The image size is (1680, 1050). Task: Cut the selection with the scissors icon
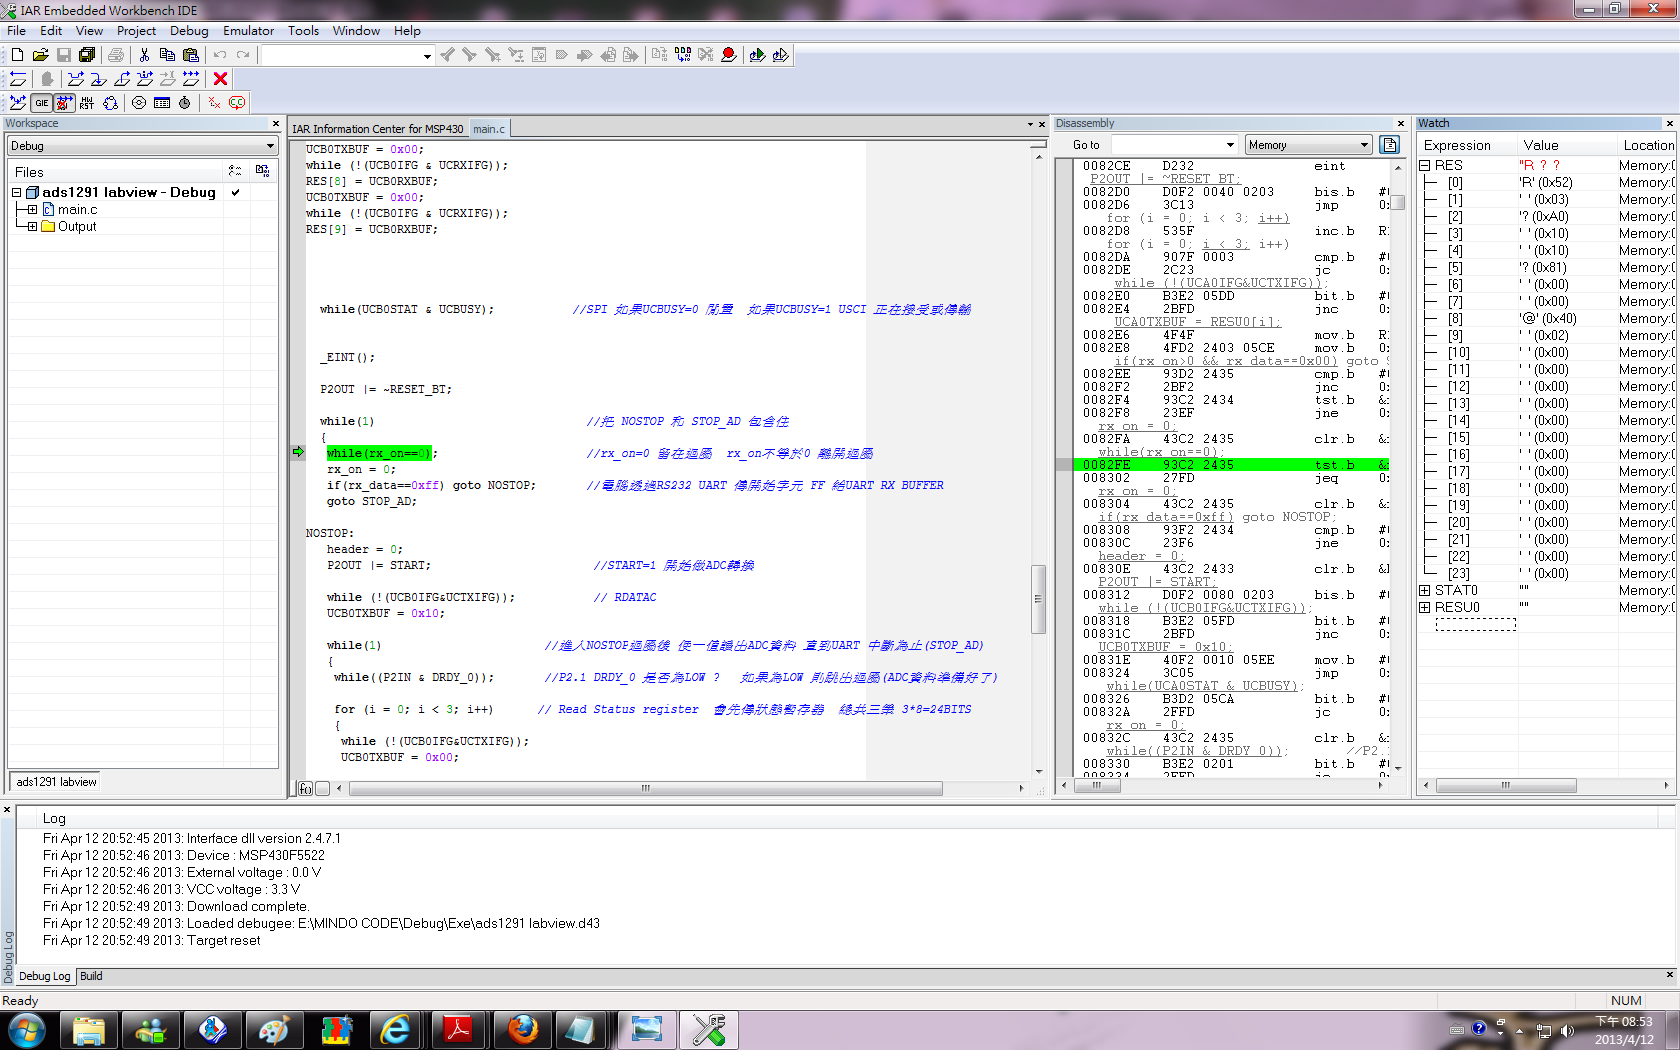tap(144, 55)
